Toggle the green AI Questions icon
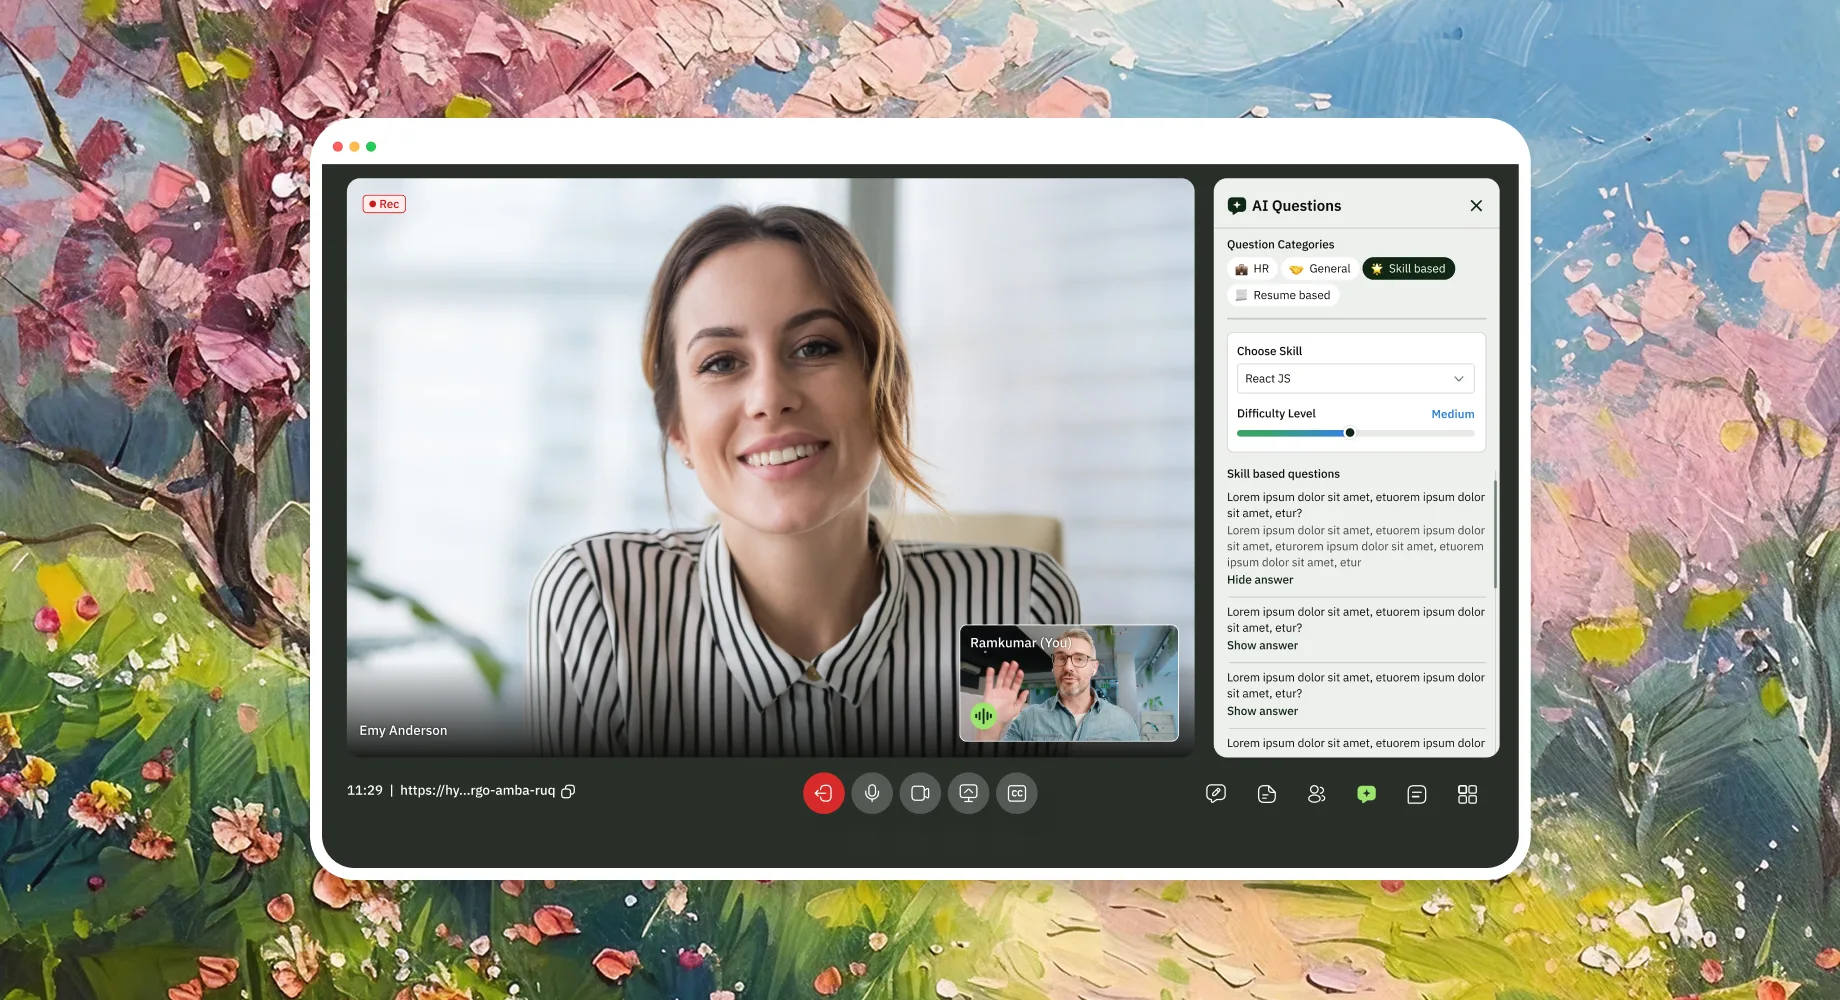Image resolution: width=1840 pixels, height=1000 pixels. pyautogui.click(x=1367, y=794)
